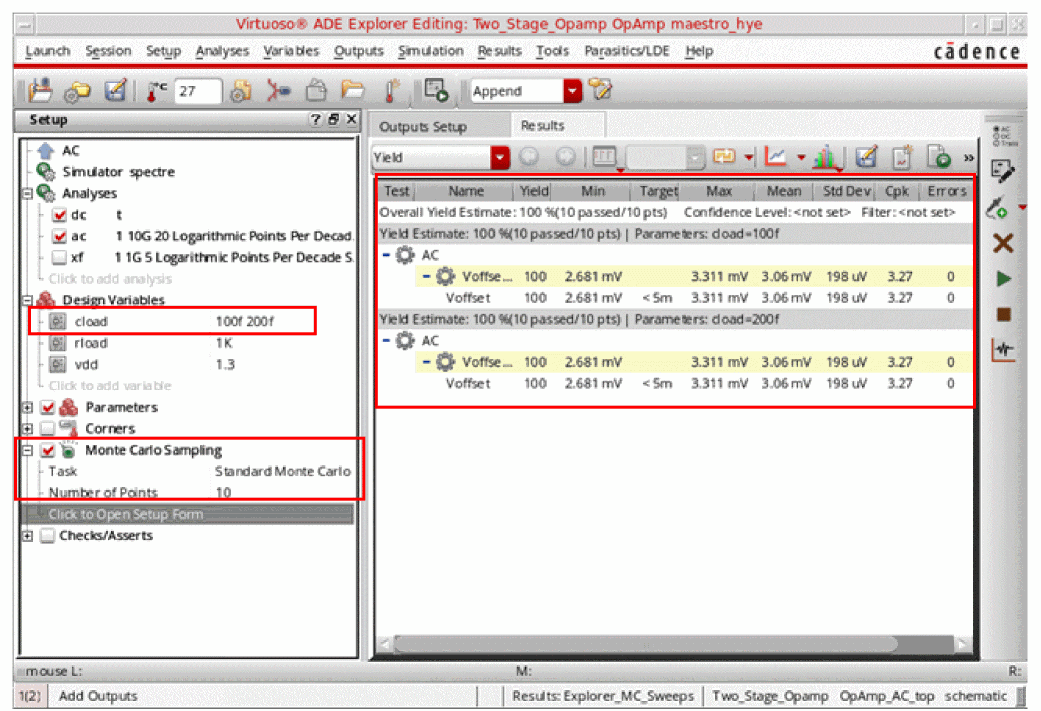
Task: Click the grey package toolbar icon
Action: tap(316, 90)
